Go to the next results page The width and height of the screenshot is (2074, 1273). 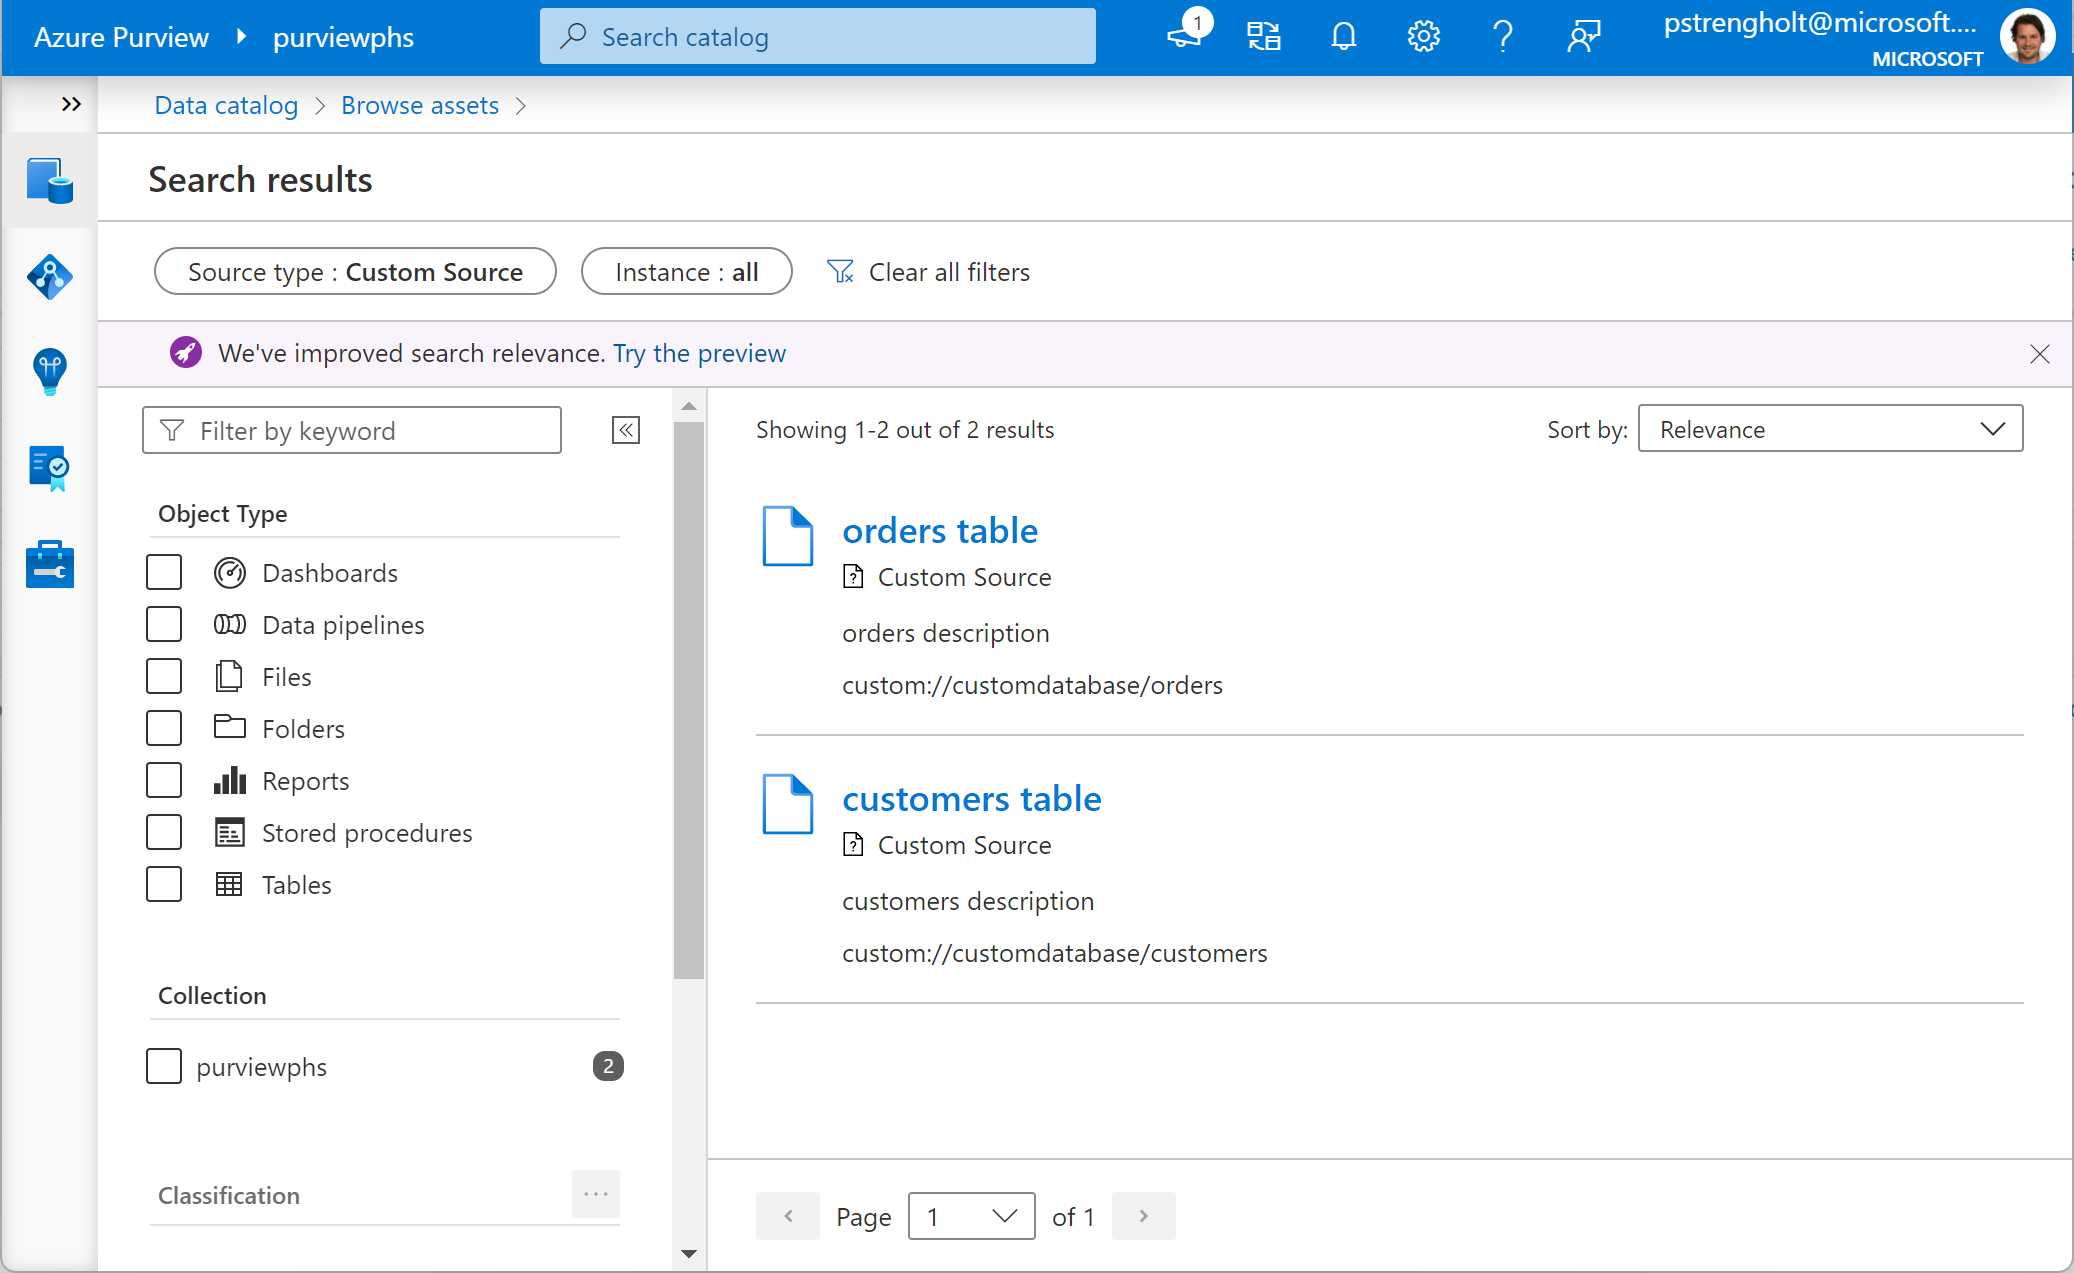(1144, 1217)
